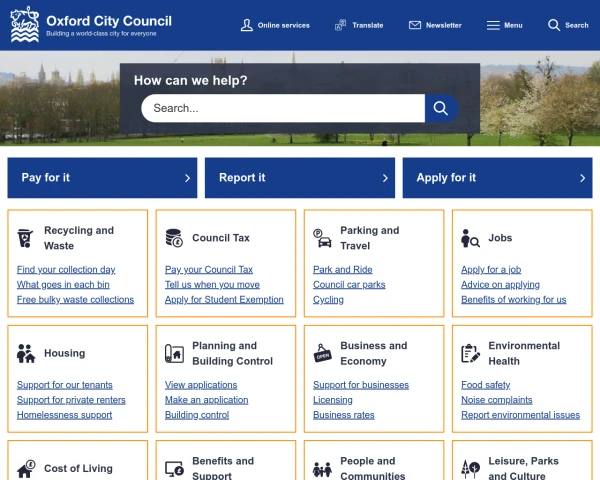This screenshot has height=480, width=600.
Task: Click the Environmental Health clipboard icon
Action: (x=470, y=353)
